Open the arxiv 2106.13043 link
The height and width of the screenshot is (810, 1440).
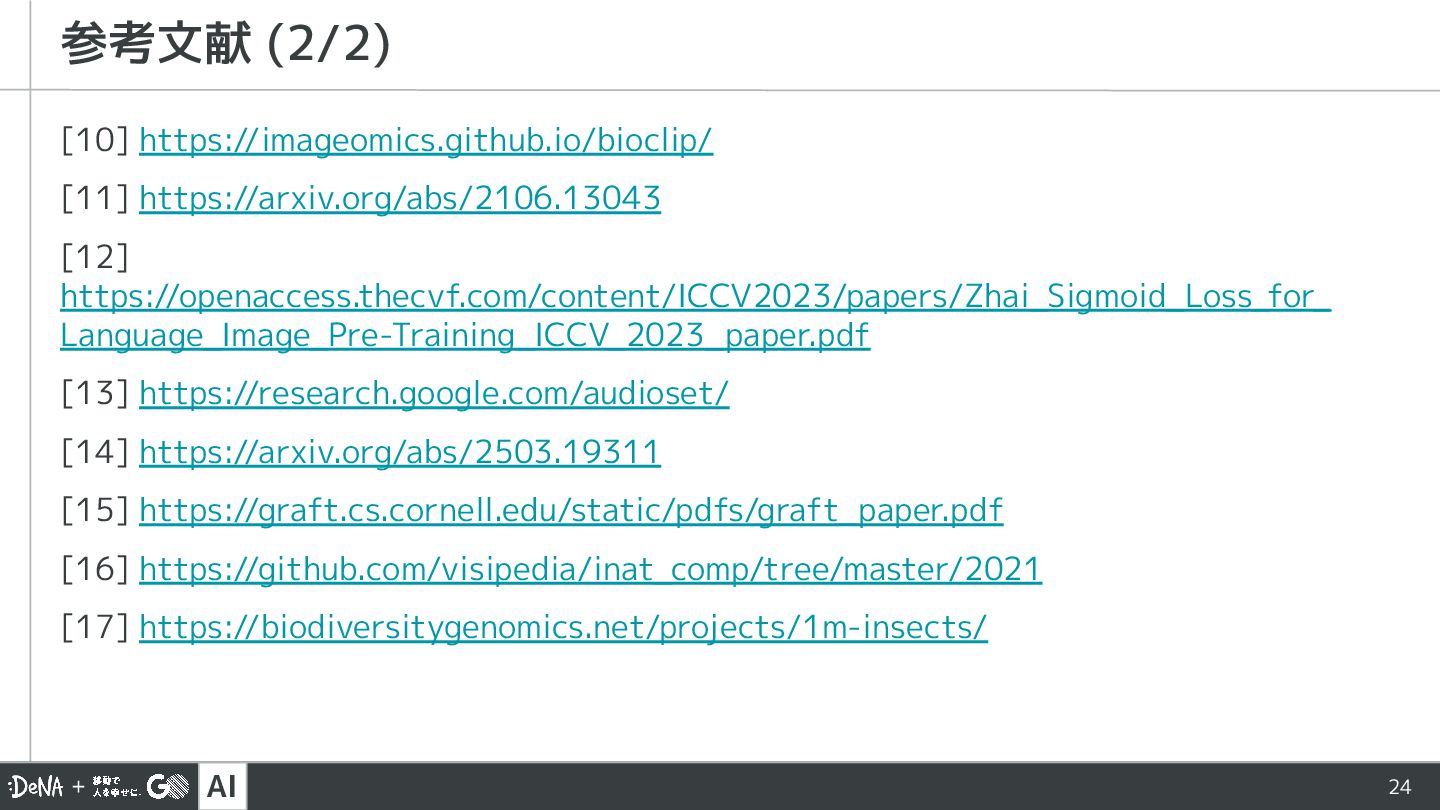point(400,199)
